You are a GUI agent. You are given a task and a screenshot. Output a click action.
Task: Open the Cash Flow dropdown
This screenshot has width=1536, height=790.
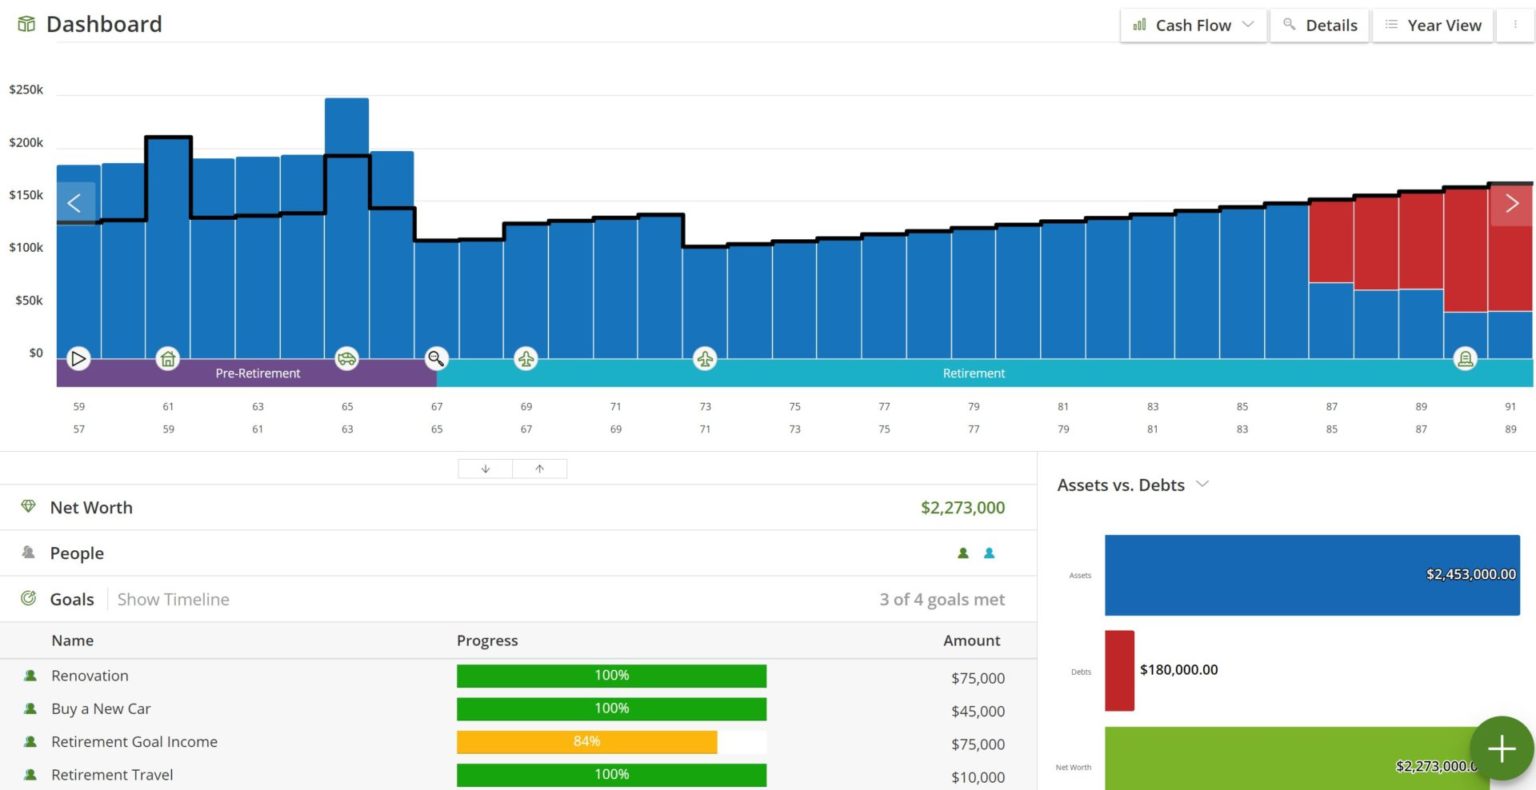pos(1193,25)
